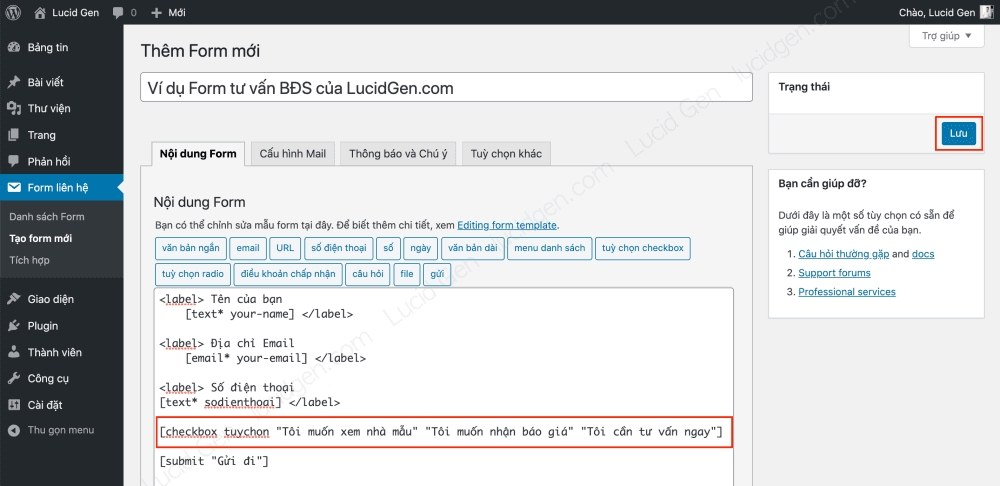Image resolution: width=1000 pixels, height=486 pixels.
Task: Open Bảng tin dashboard menu
Action: pos(48,48)
